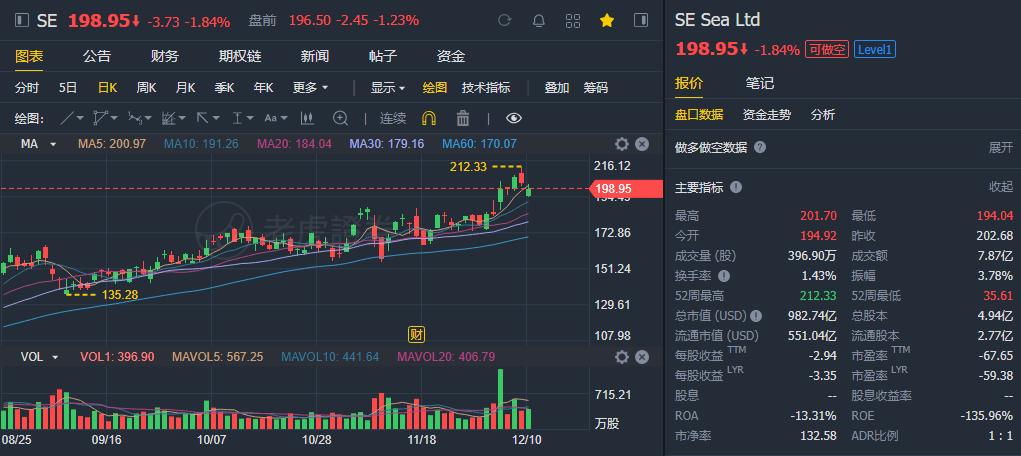Screen dimensions: 1021x456
Task: Select the line drawing tool
Action: click(x=67, y=118)
